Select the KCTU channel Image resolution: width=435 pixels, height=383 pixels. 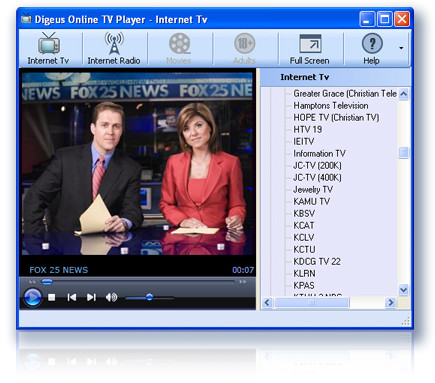[304, 250]
